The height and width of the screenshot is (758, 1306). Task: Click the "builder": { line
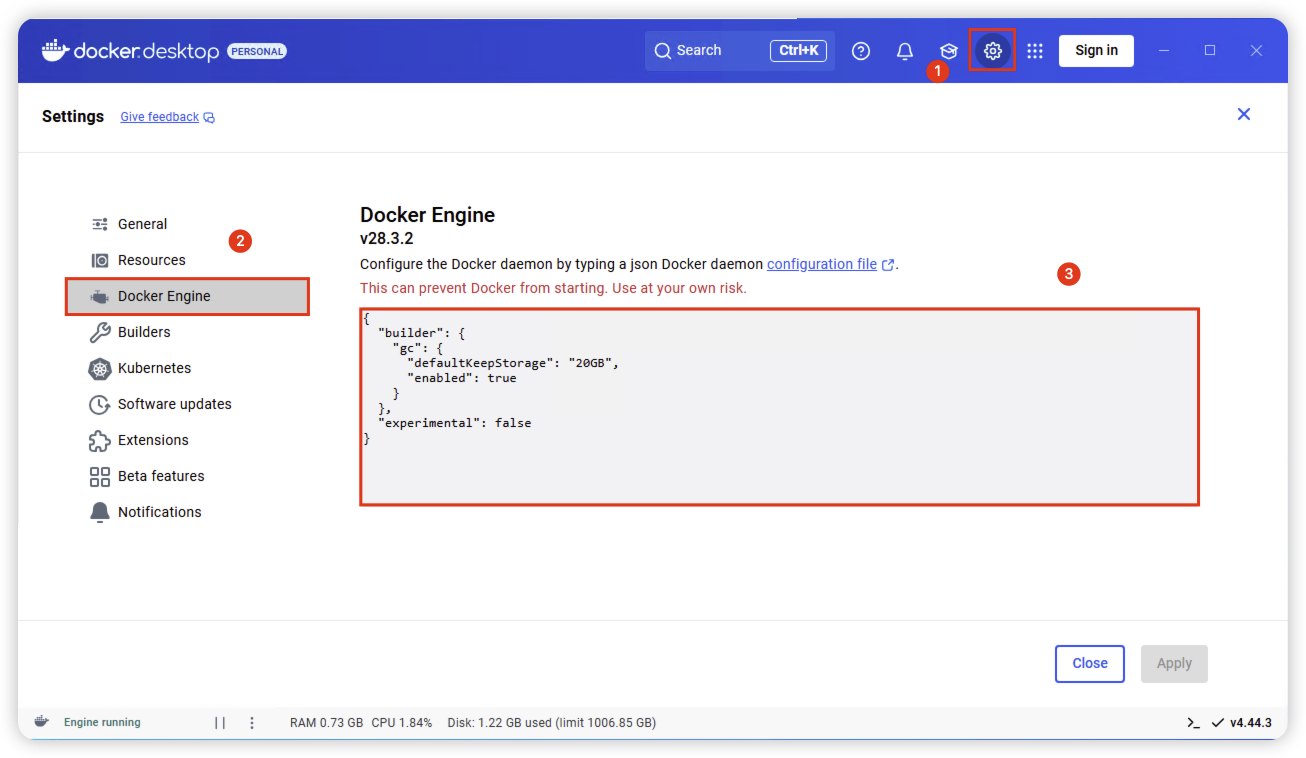tap(422, 333)
